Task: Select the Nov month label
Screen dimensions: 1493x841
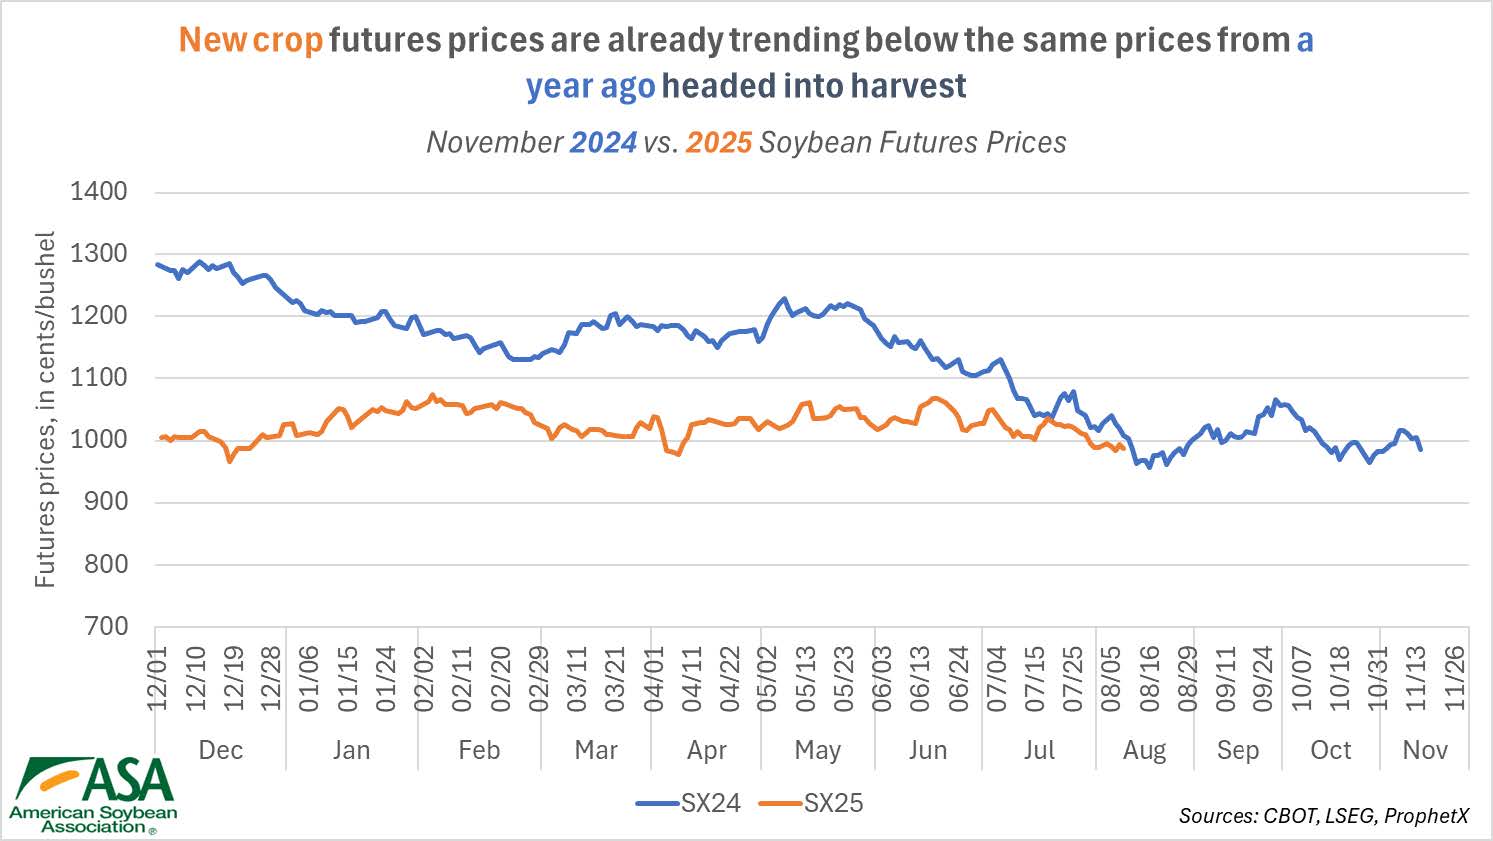Action: (x=1425, y=750)
